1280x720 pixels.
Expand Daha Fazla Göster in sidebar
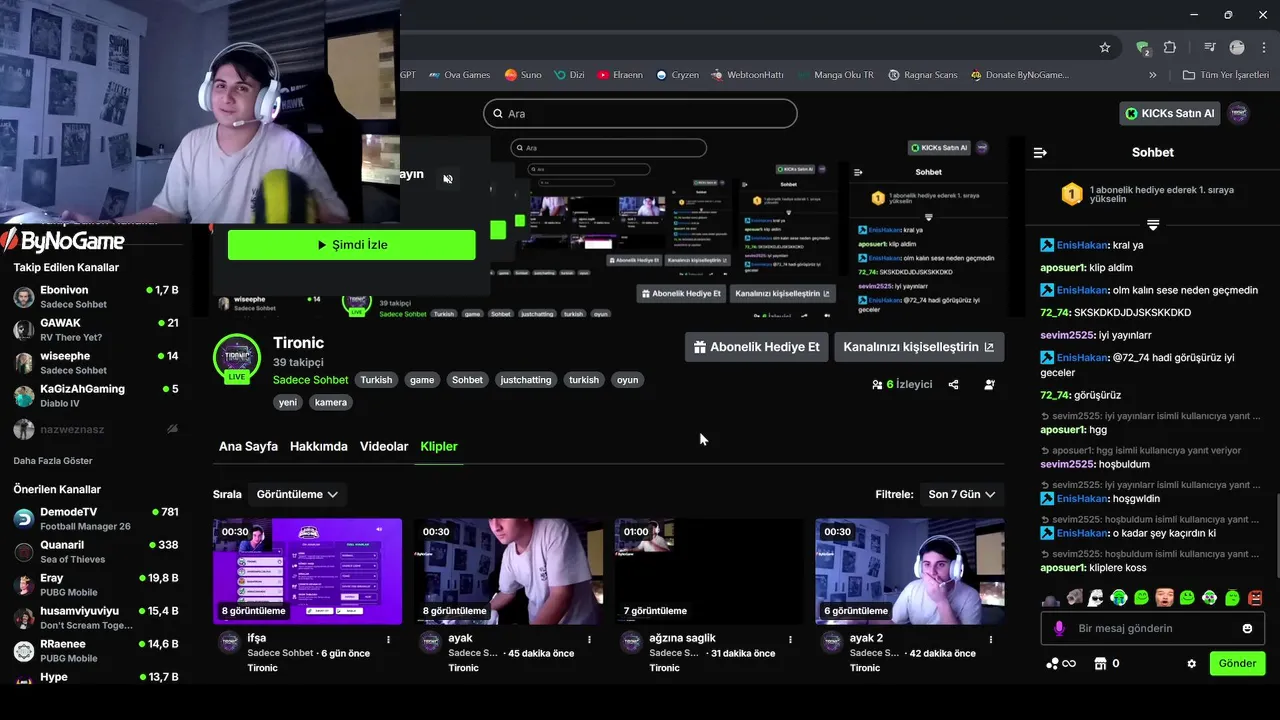[x=53, y=461]
